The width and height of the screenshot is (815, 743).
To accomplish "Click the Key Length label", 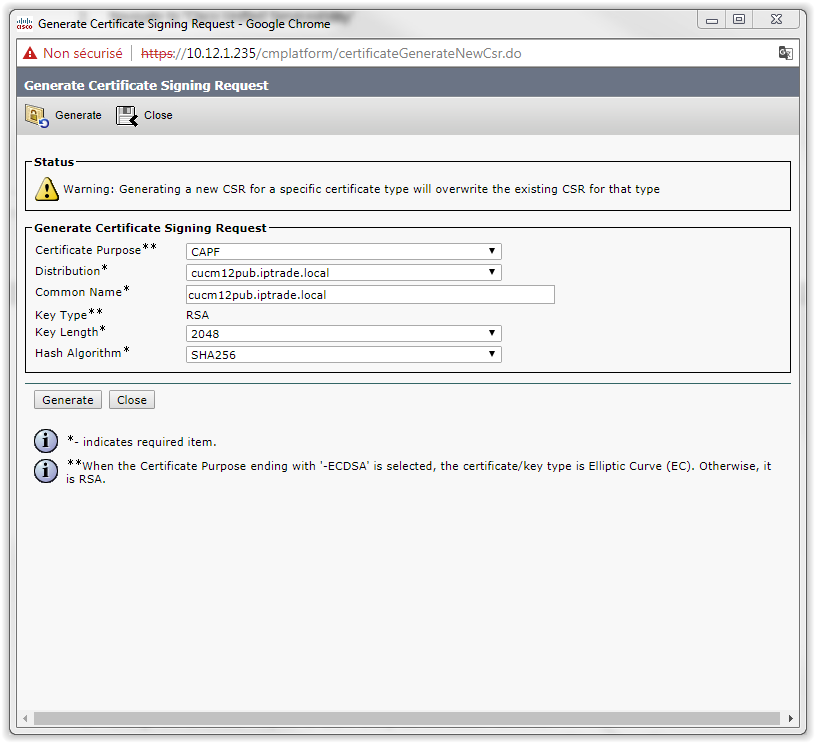I will coord(70,332).
